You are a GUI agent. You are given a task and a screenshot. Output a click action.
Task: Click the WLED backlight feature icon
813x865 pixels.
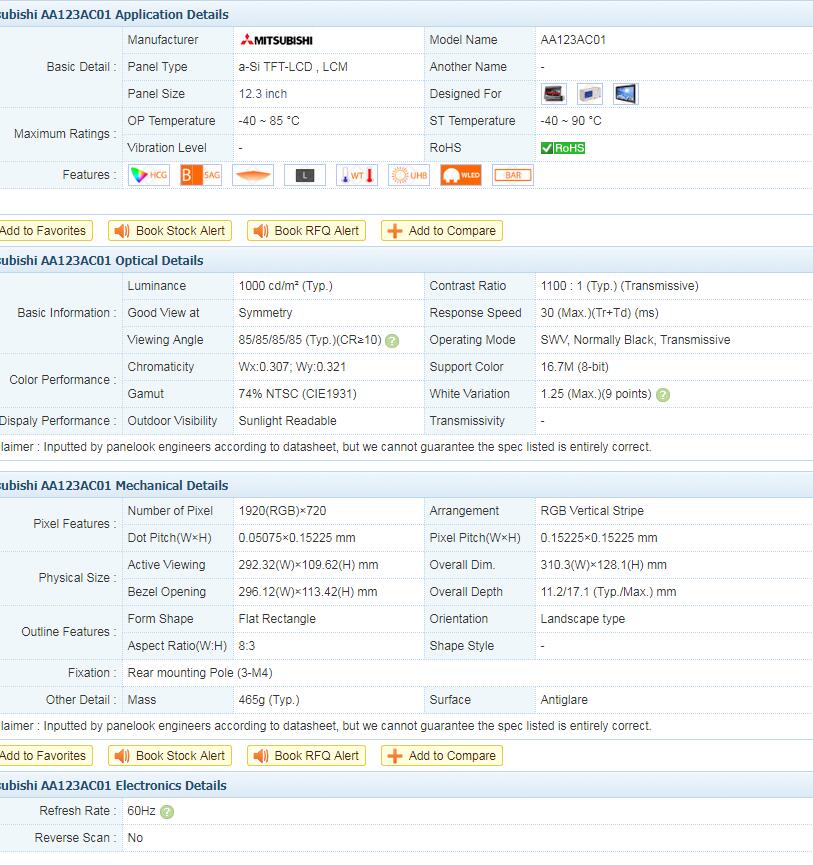click(x=461, y=175)
